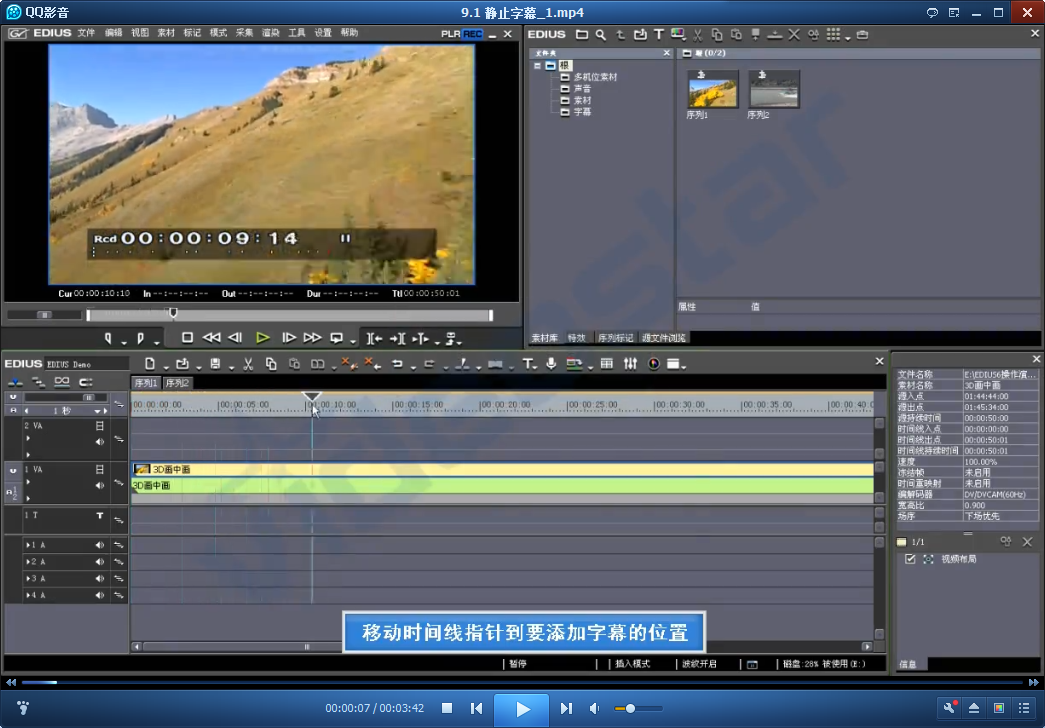1045x728 pixels.
Task: Click the open project icon on timeline toolbar
Action: 182,363
